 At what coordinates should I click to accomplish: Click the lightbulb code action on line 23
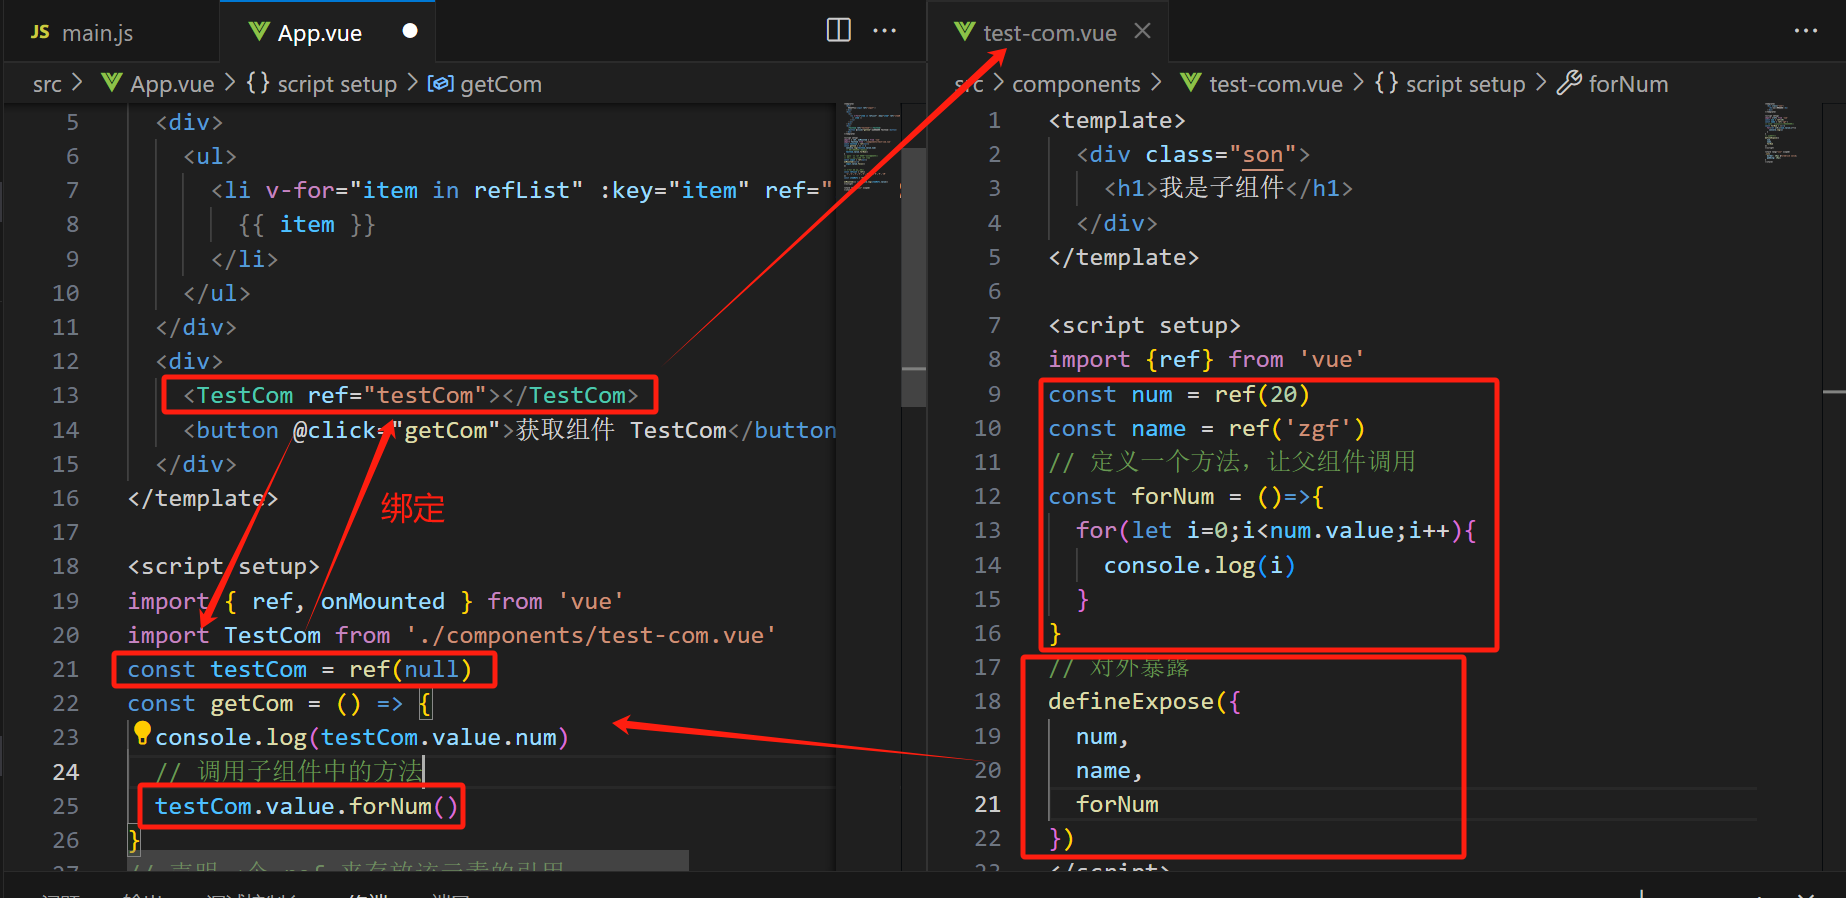(x=142, y=733)
